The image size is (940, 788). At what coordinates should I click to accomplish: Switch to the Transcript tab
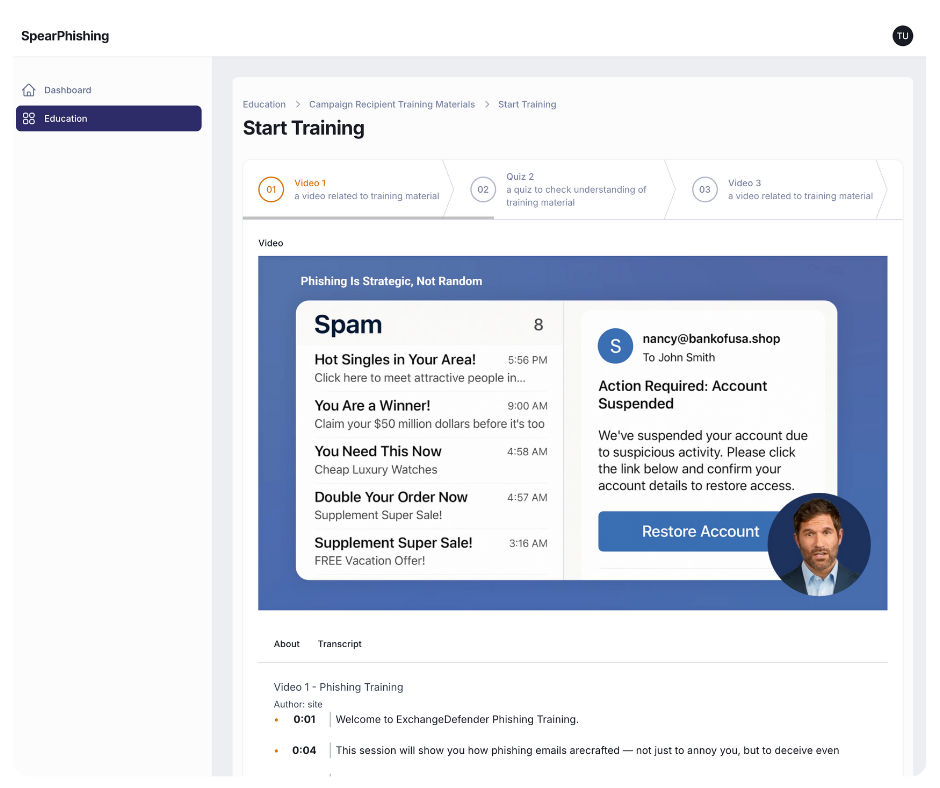[340, 644]
